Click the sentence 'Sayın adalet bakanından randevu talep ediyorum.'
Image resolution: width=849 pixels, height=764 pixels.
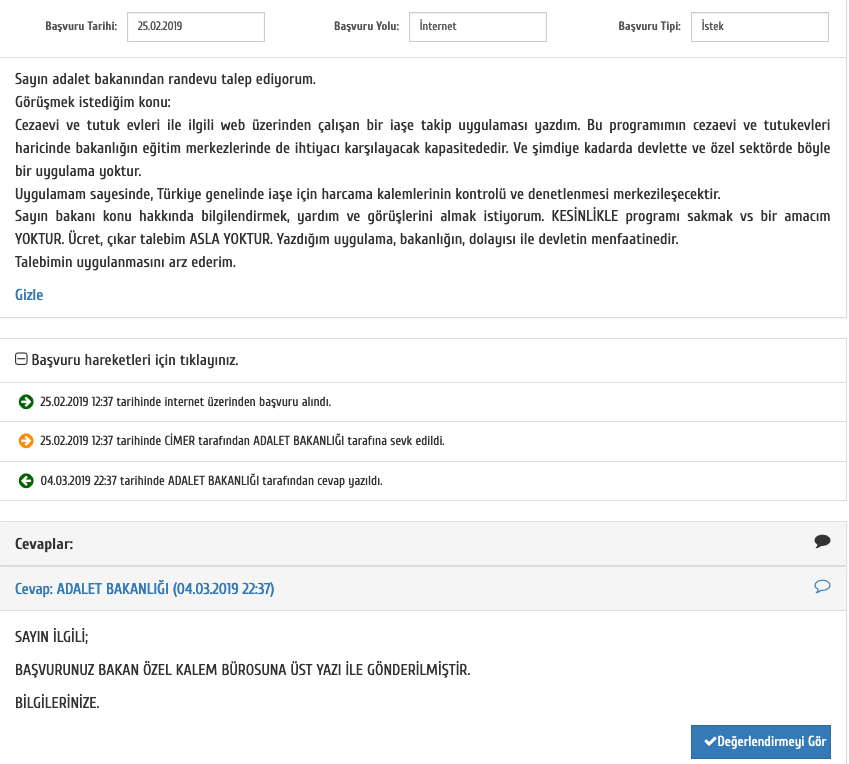pos(165,79)
